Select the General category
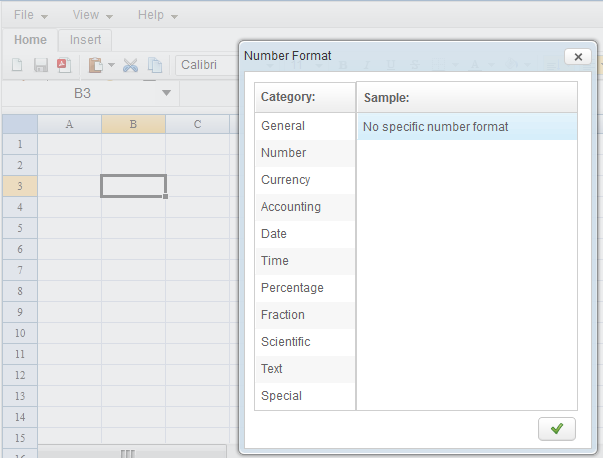603x458 pixels. (x=305, y=126)
